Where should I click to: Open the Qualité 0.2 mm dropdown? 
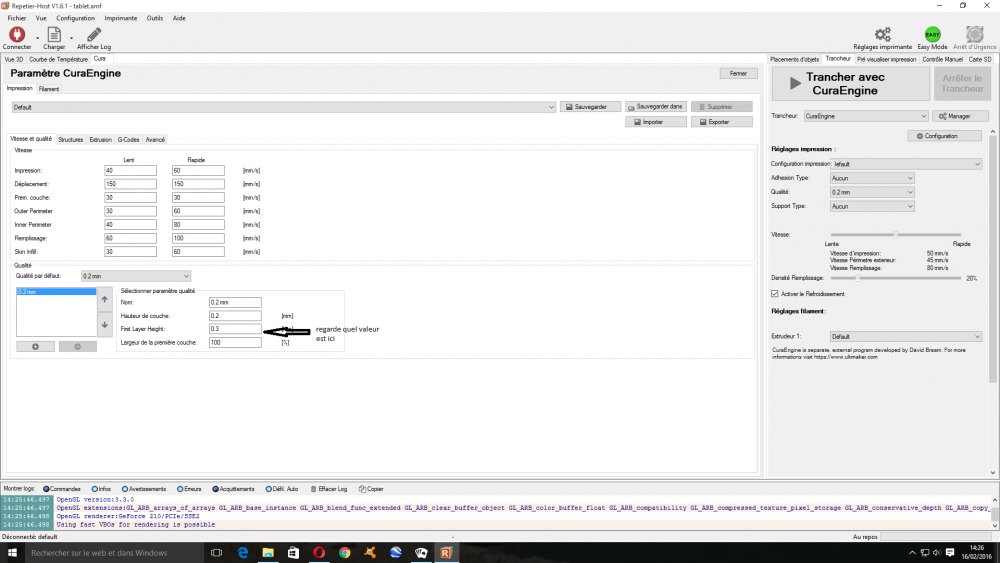pyautogui.click(x=872, y=192)
